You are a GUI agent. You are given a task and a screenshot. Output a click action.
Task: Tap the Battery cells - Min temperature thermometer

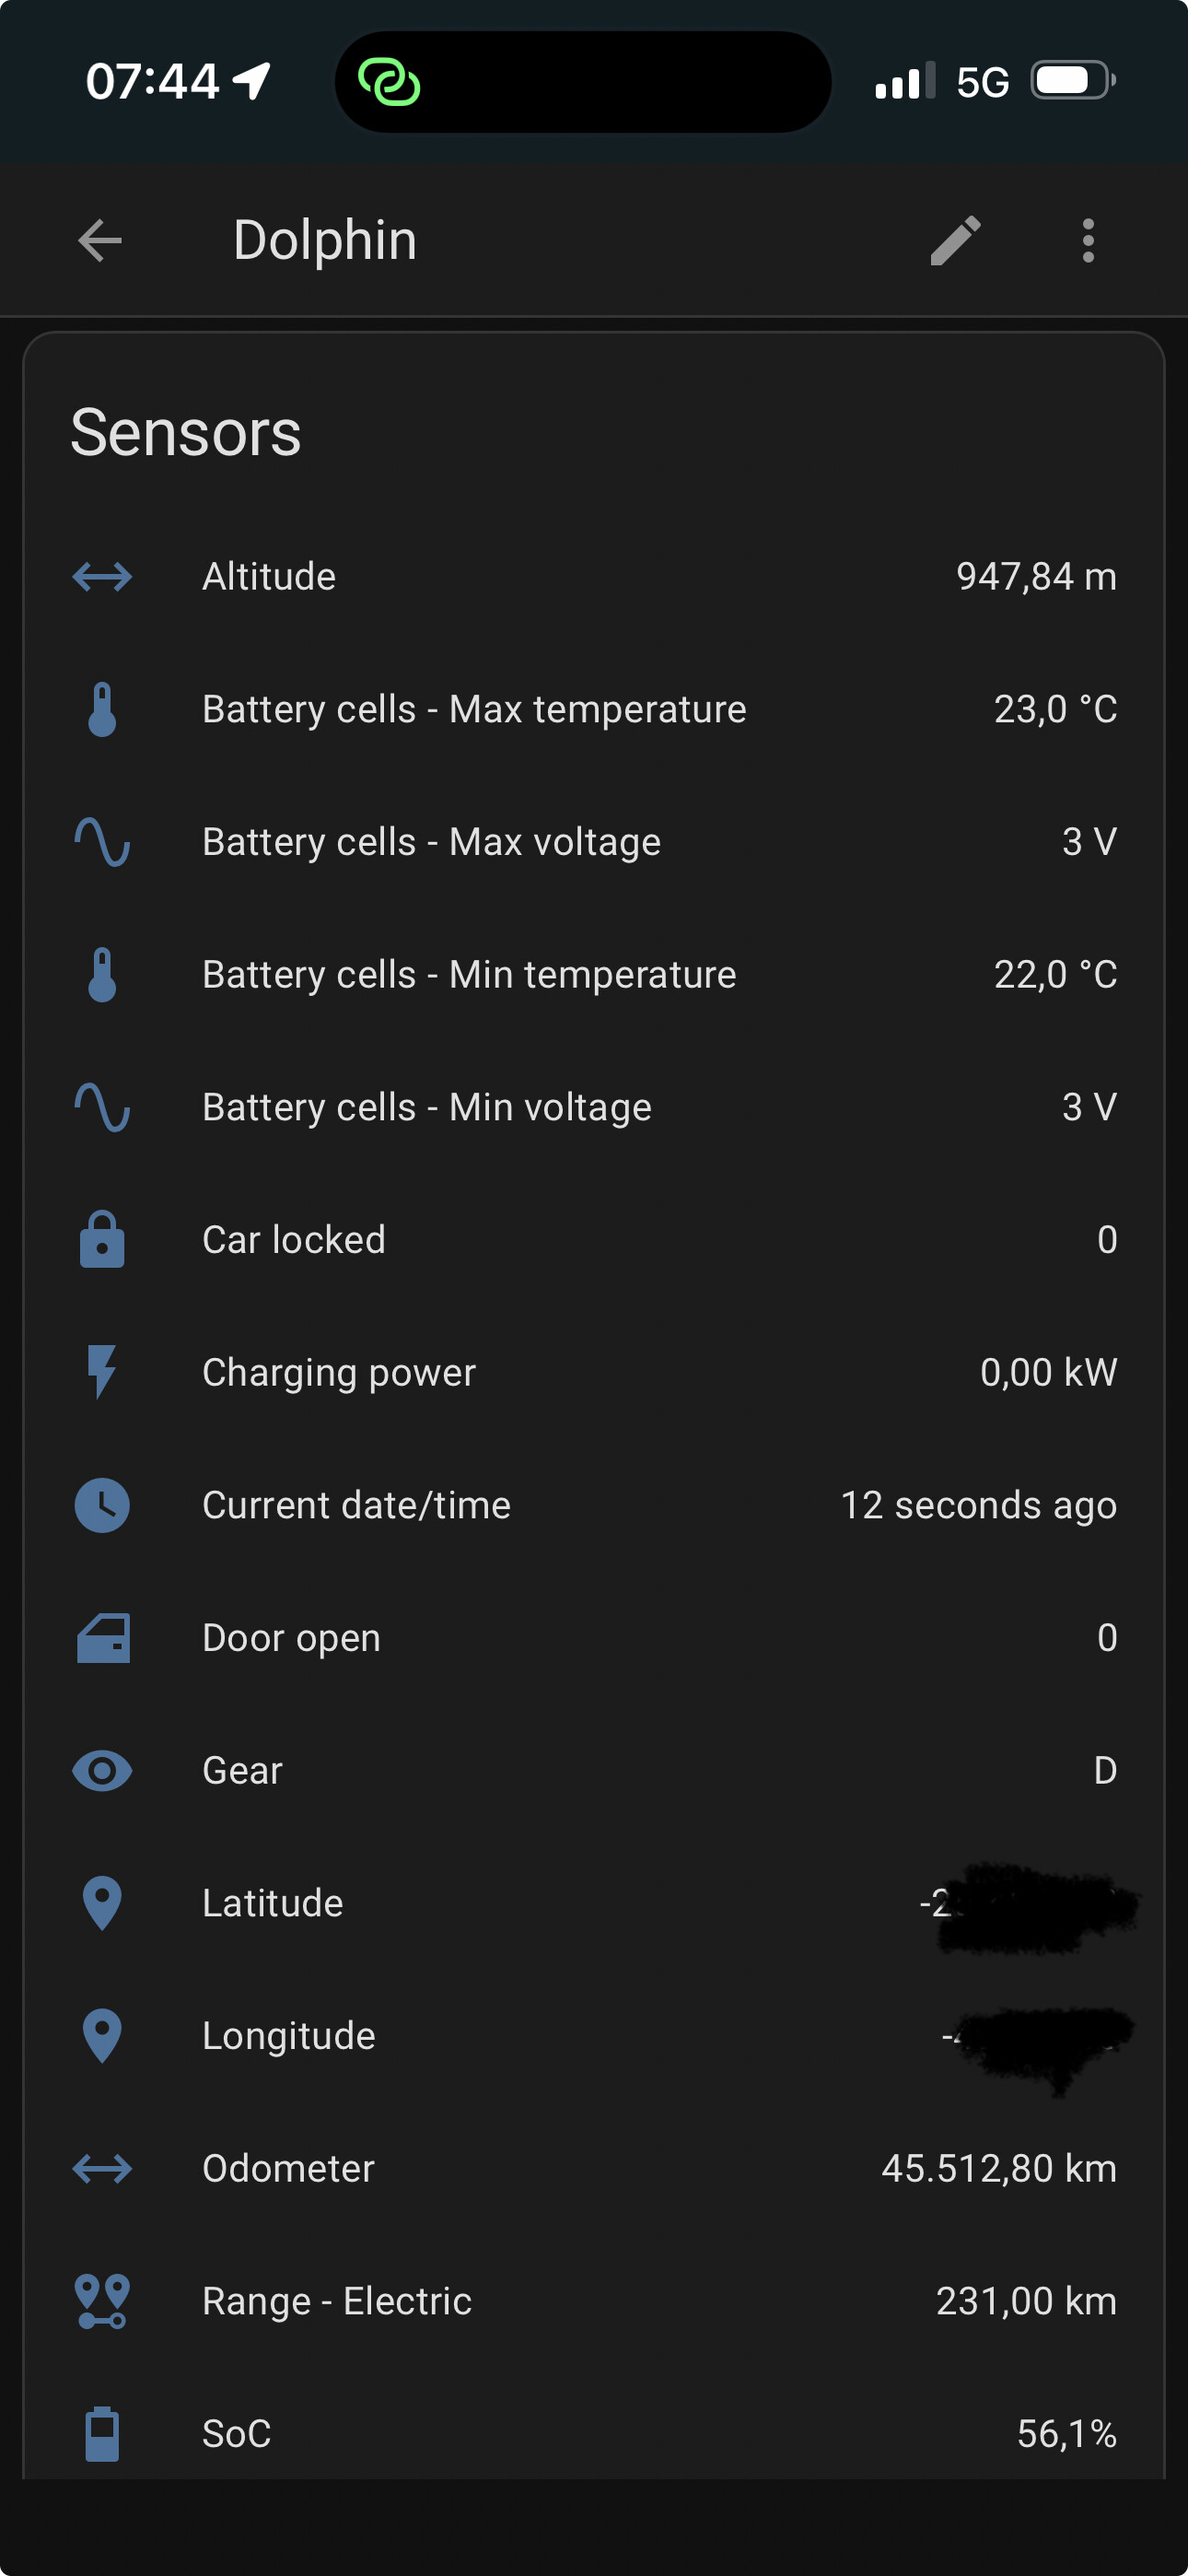(102, 975)
